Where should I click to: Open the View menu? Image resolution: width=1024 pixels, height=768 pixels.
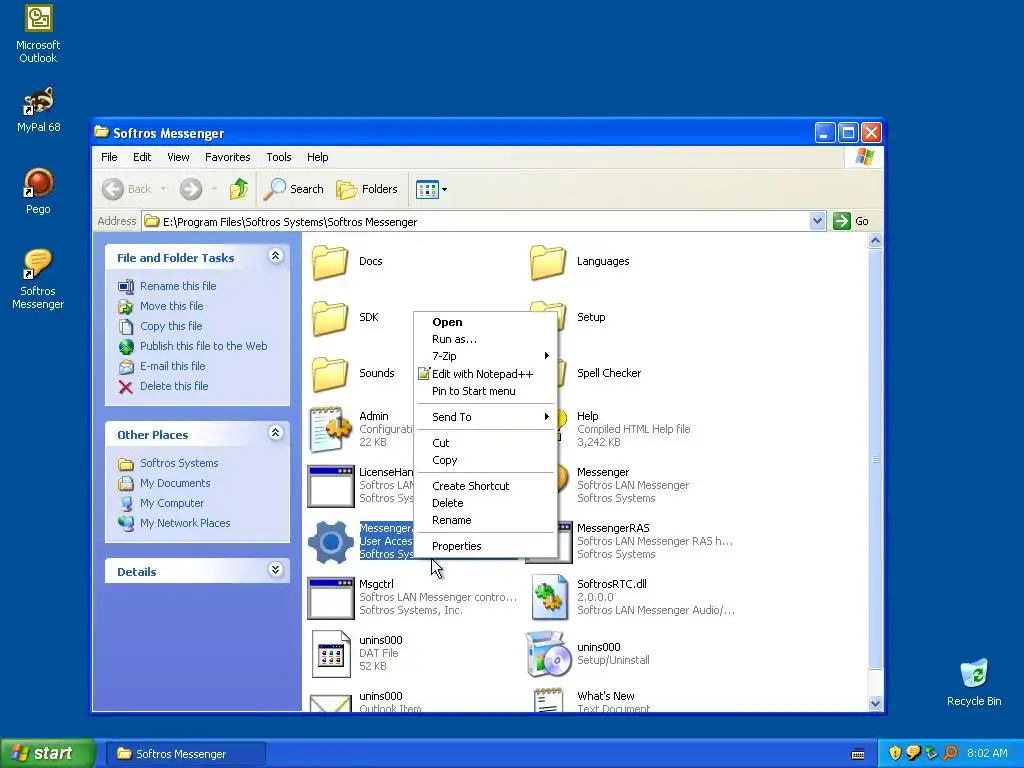(178, 157)
